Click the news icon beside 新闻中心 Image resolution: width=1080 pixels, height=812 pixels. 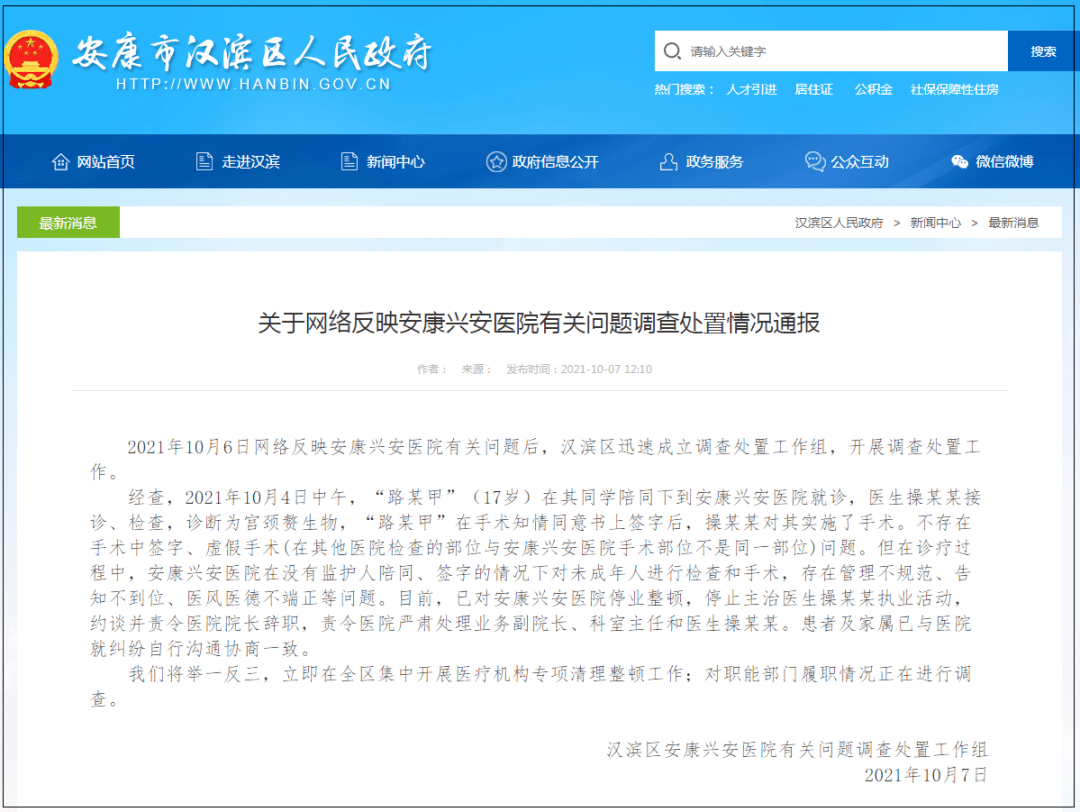pyautogui.click(x=349, y=162)
